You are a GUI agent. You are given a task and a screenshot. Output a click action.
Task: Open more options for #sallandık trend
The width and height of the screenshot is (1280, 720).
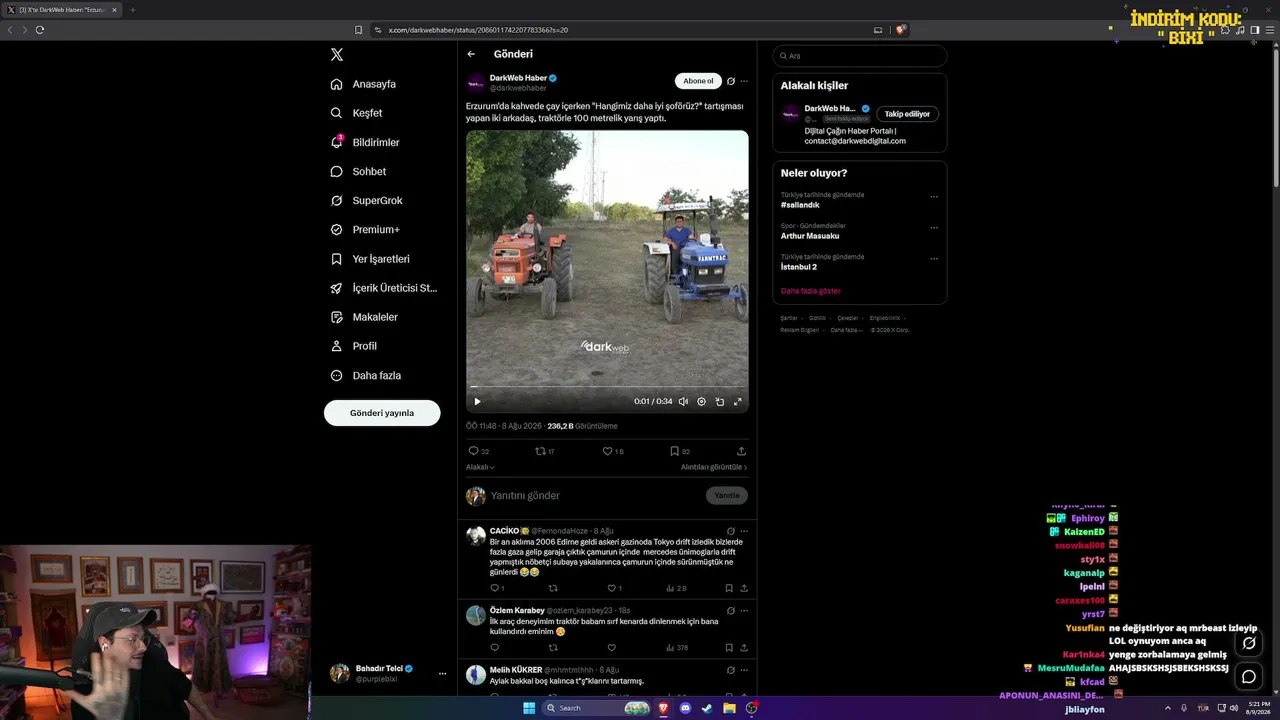click(934, 196)
